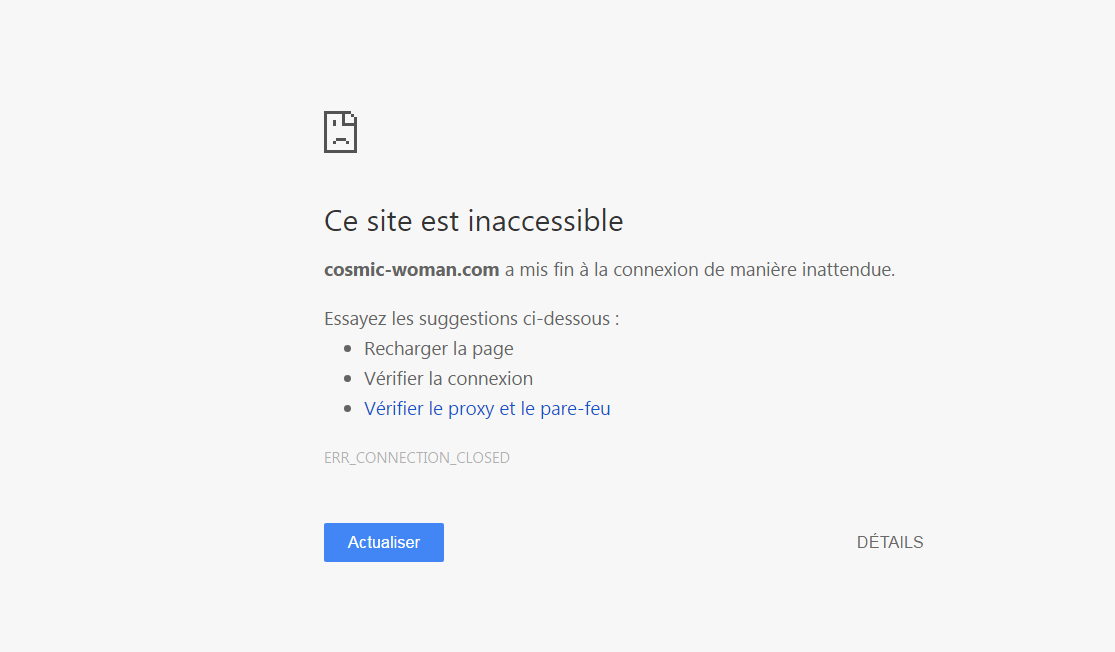Click the 'Ce site est inaccessible' heading
Screen dimensions: 1115x652
pos(474,221)
